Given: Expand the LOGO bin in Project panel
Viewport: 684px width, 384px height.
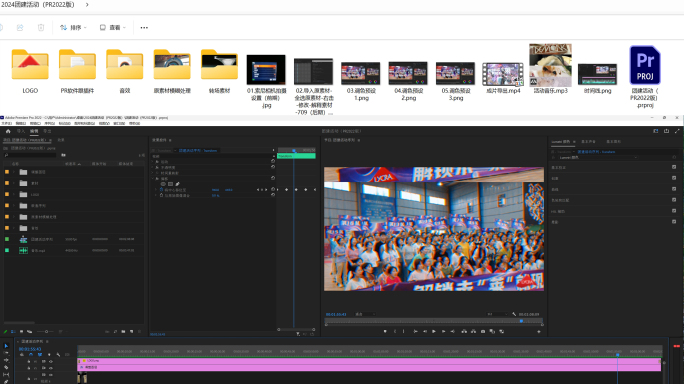Looking at the screenshot, I should coord(14,195).
